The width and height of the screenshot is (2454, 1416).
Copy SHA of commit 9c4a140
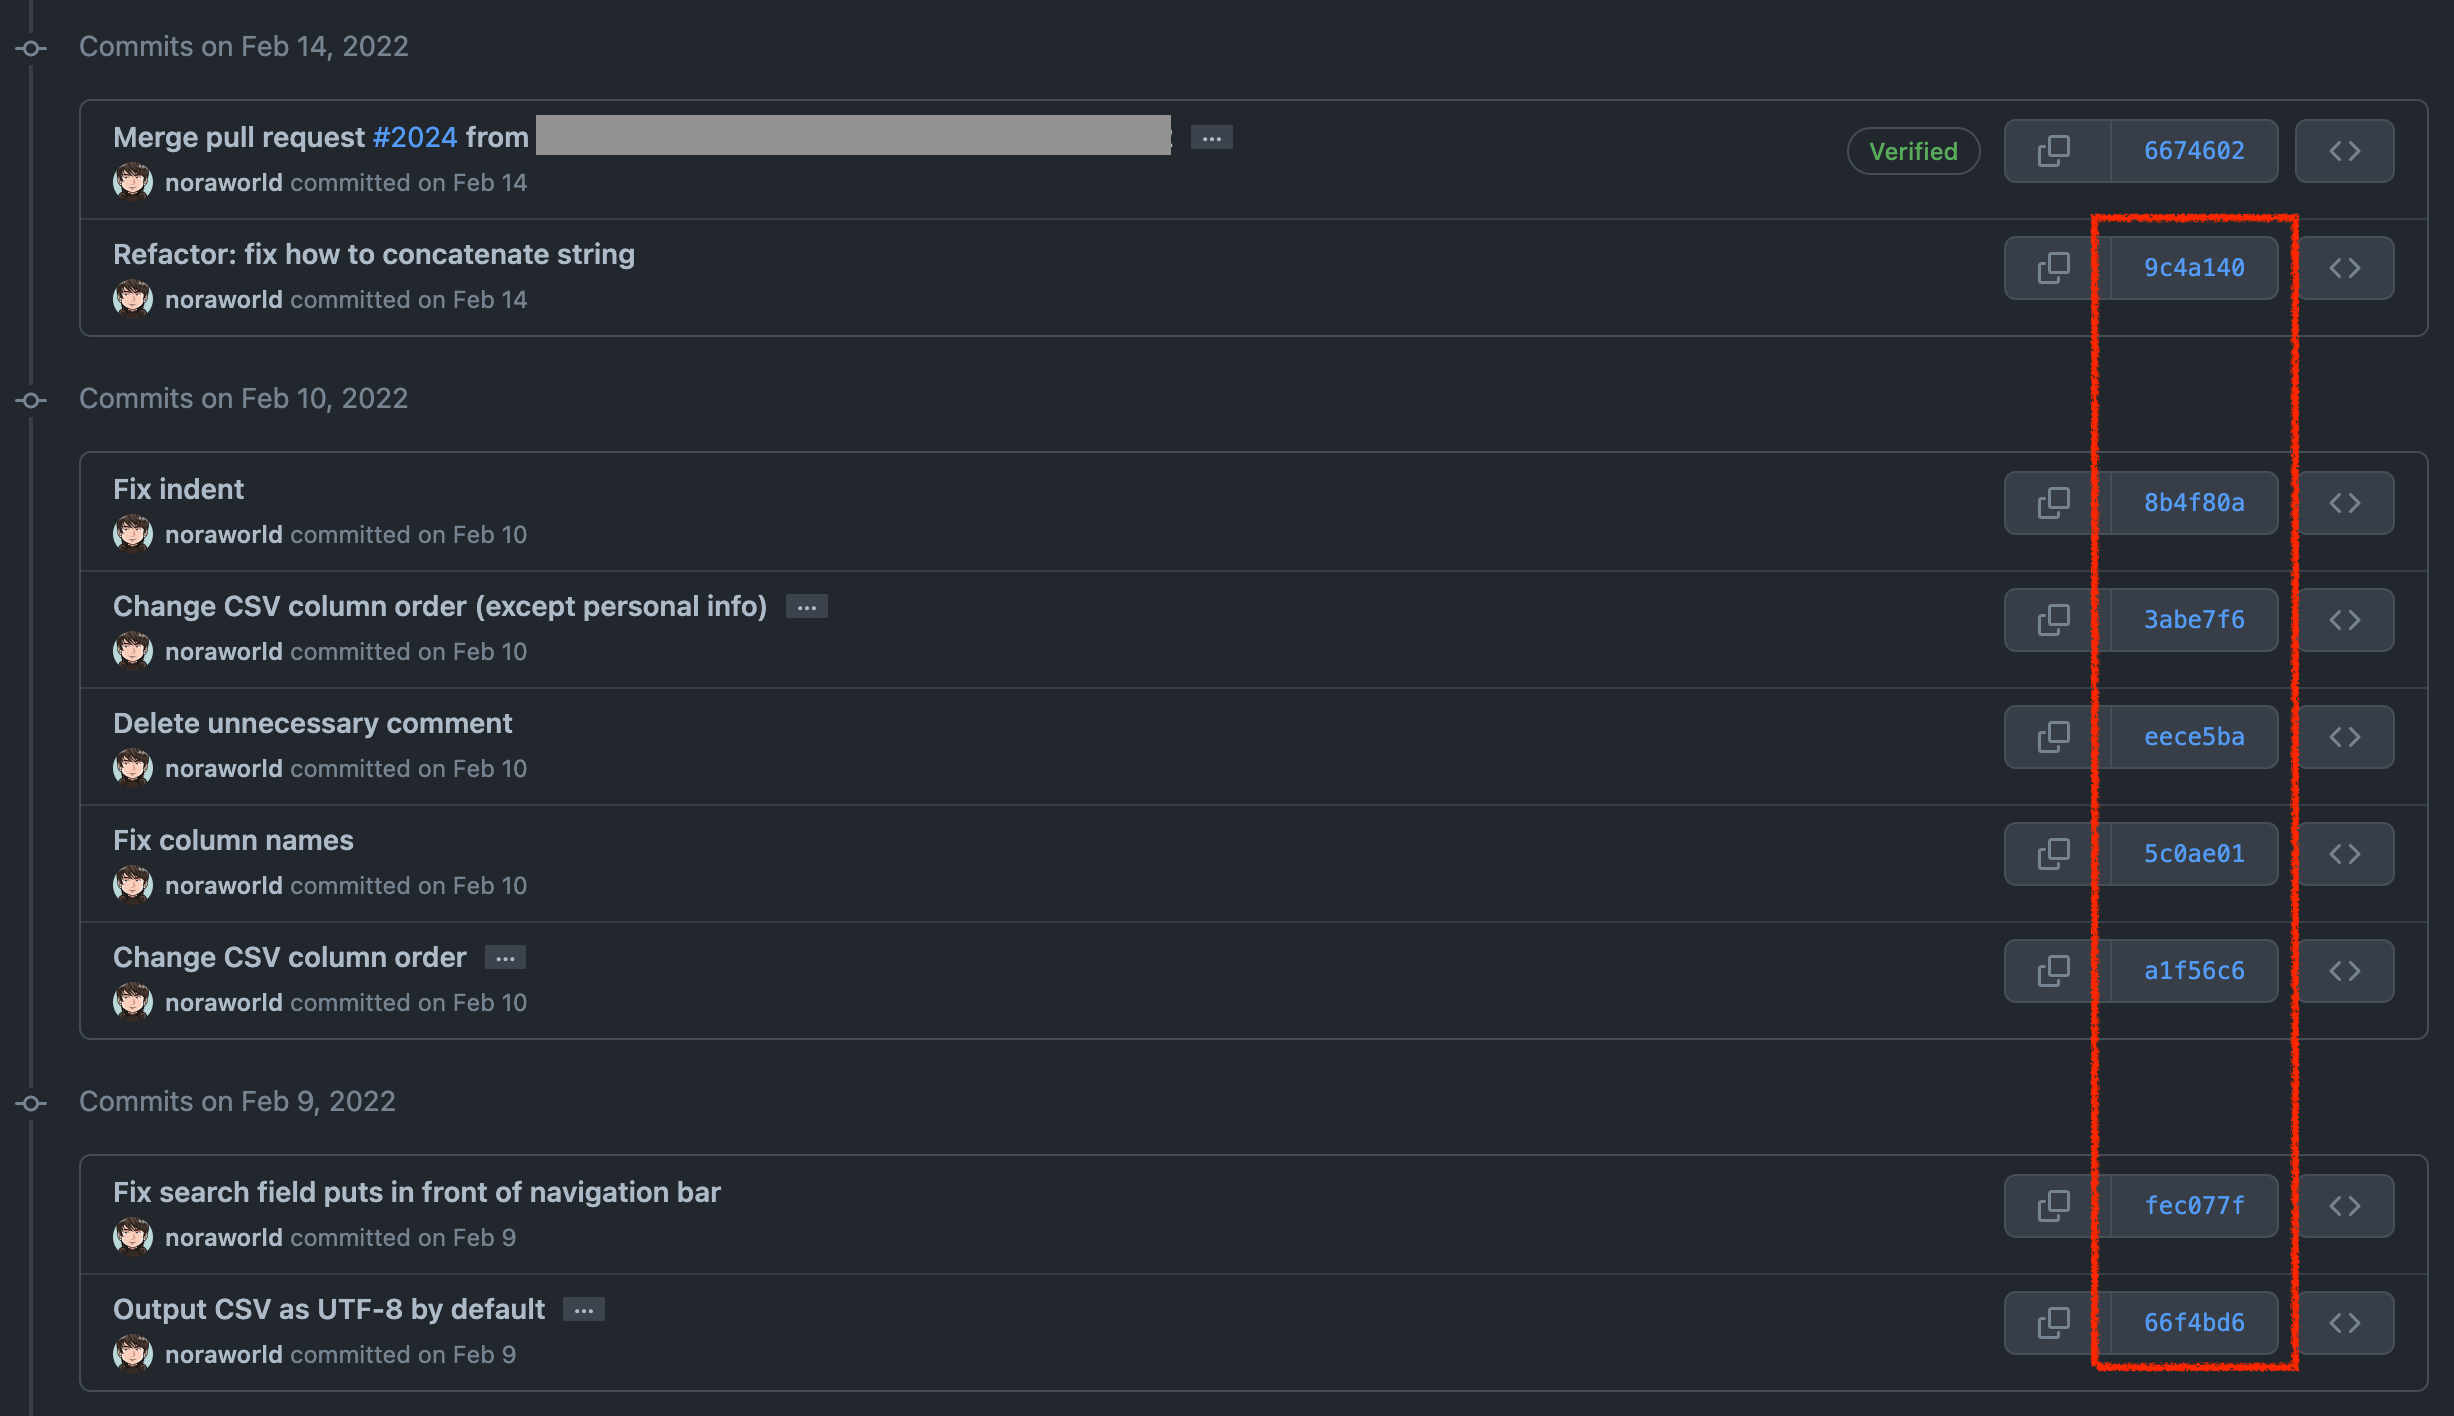[2055, 268]
